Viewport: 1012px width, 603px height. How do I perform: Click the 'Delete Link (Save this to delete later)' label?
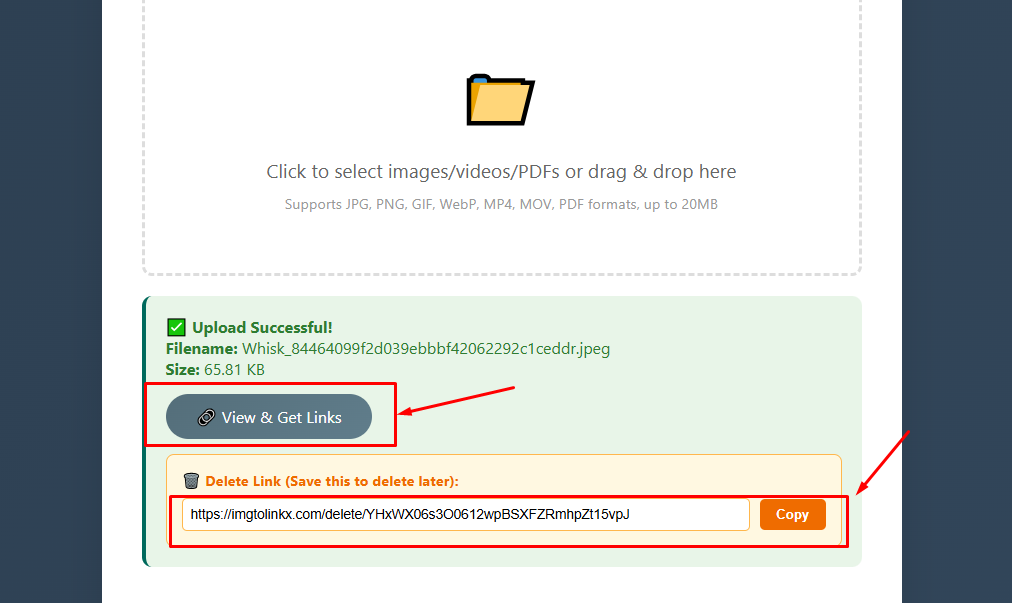(x=332, y=481)
